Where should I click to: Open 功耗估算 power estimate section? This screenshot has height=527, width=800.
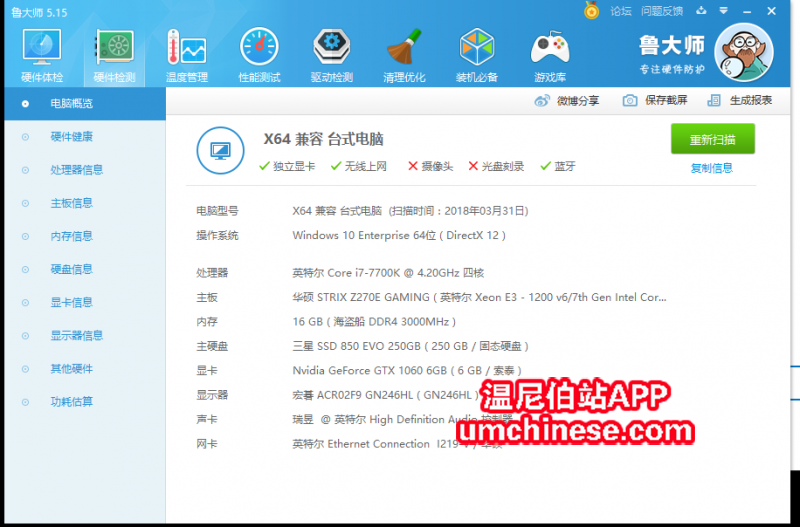coord(71,401)
